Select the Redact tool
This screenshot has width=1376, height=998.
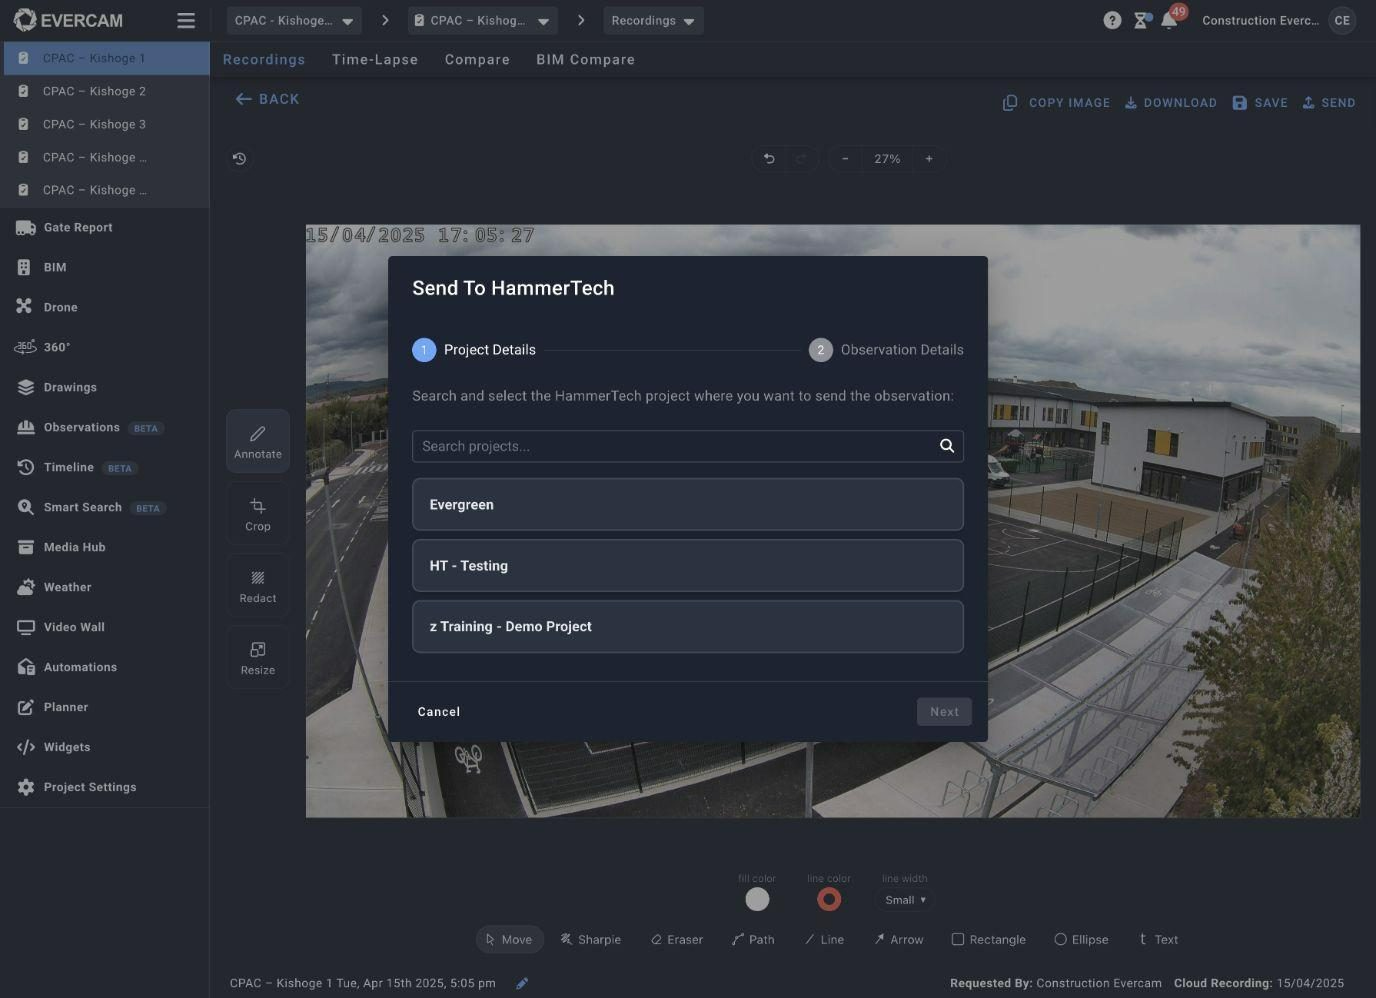click(258, 585)
